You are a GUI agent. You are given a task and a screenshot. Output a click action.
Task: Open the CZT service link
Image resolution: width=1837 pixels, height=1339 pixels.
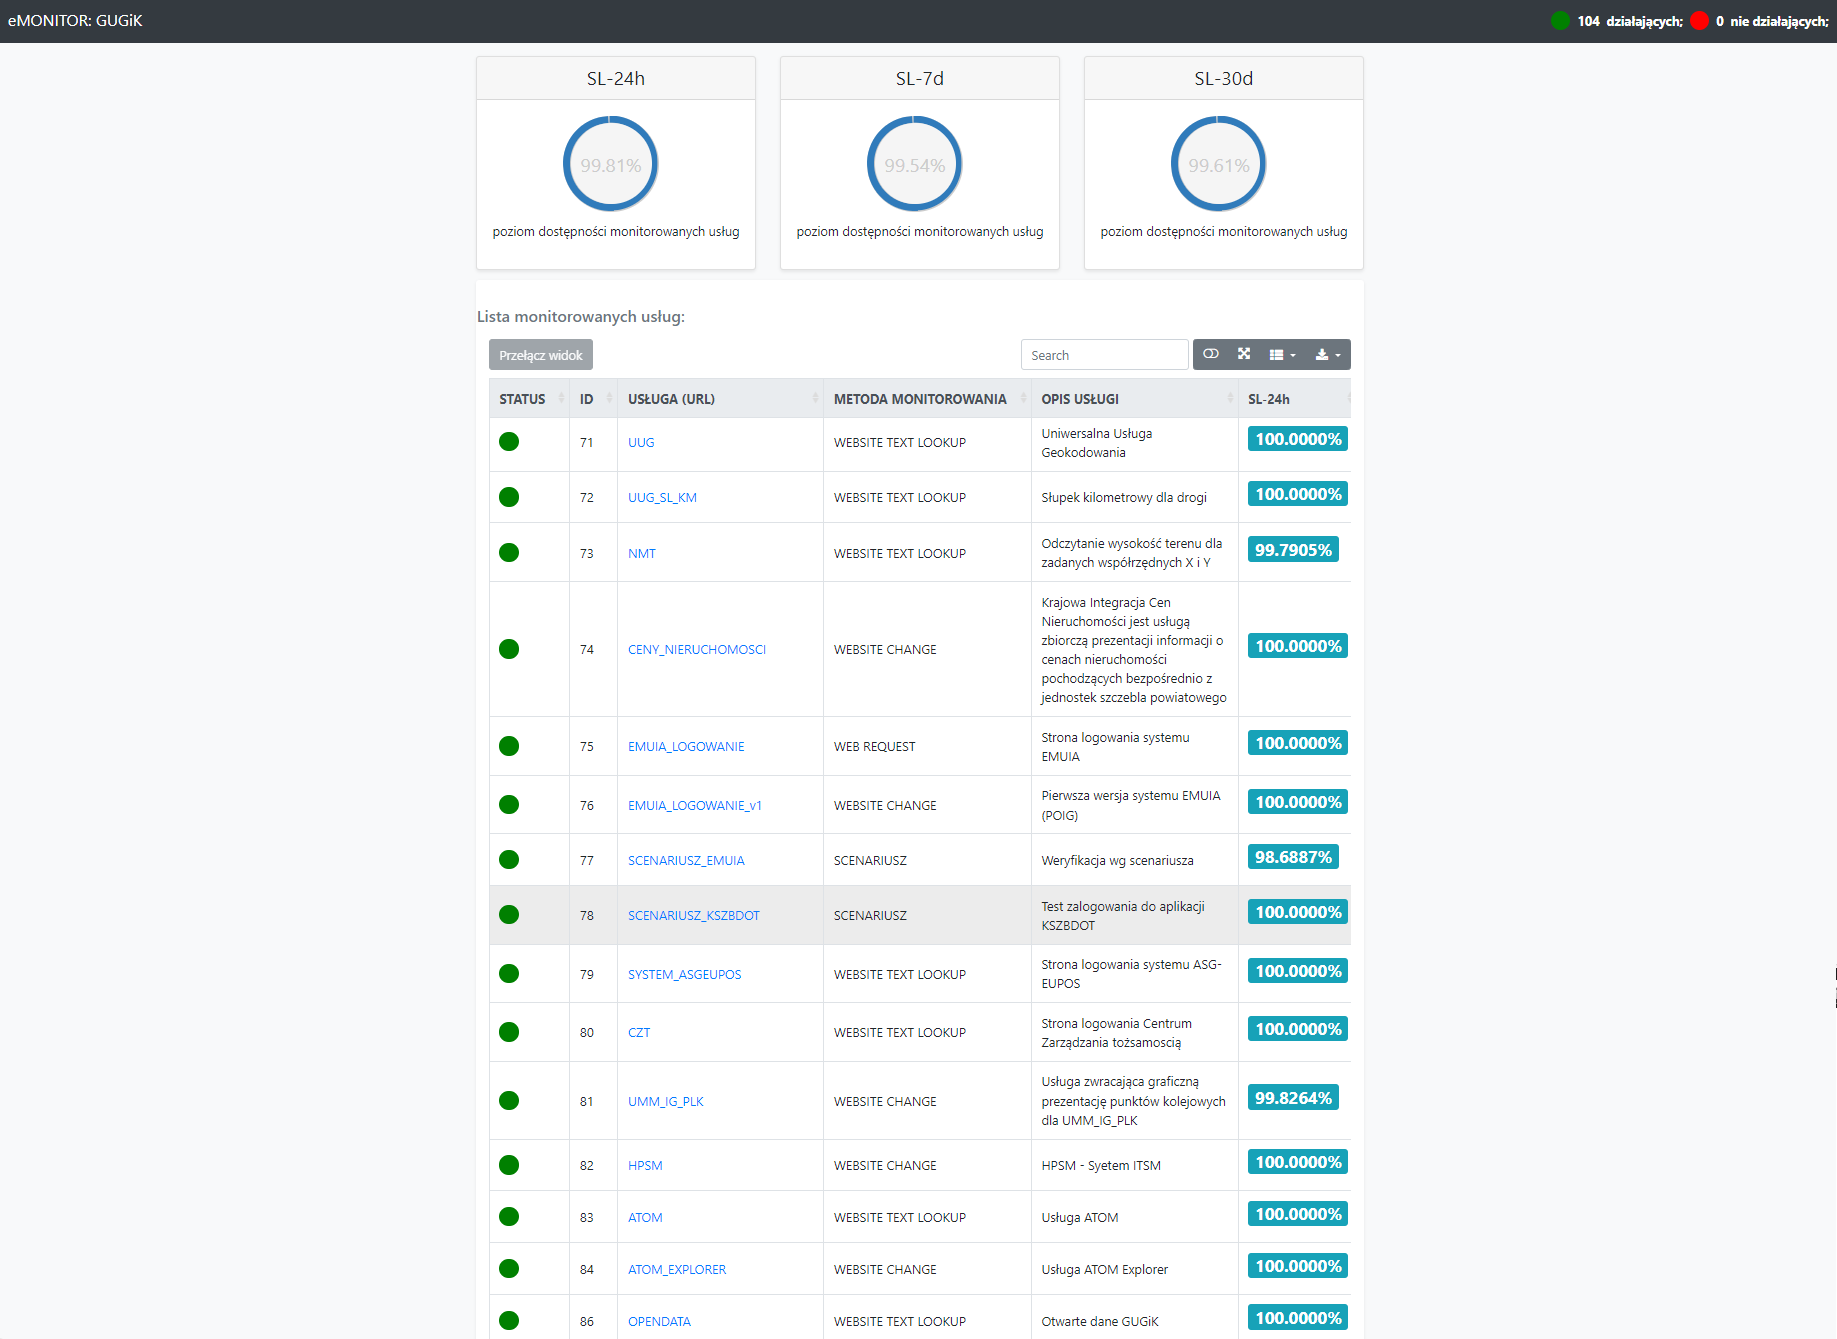pos(639,1032)
